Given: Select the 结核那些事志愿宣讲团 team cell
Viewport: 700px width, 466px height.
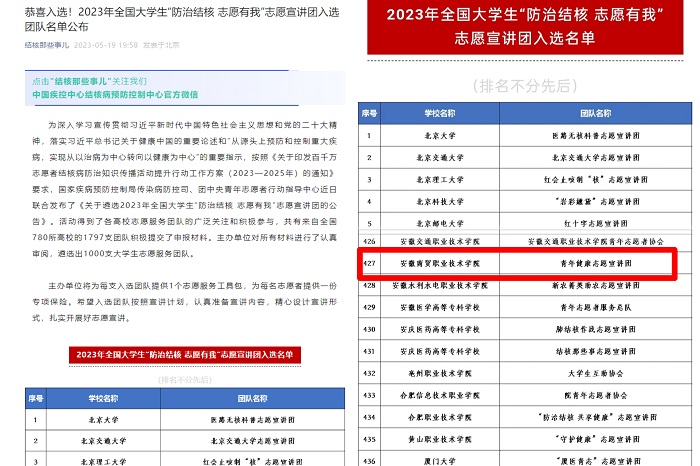Looking at the screenshot, I should click(596, 351).
